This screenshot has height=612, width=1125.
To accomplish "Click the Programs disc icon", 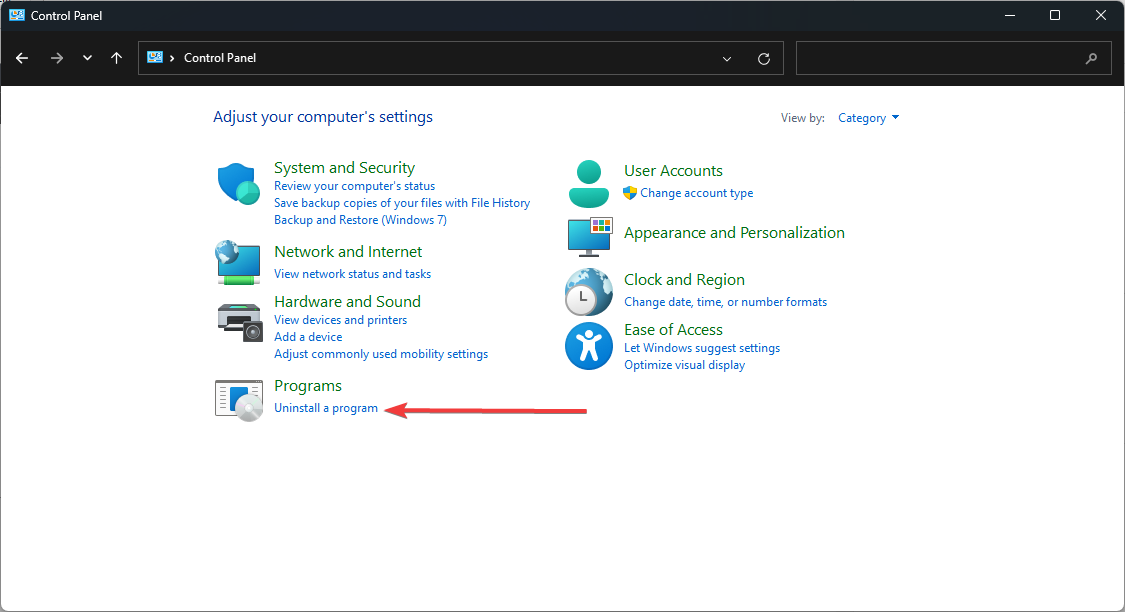I will click(239, 400).
